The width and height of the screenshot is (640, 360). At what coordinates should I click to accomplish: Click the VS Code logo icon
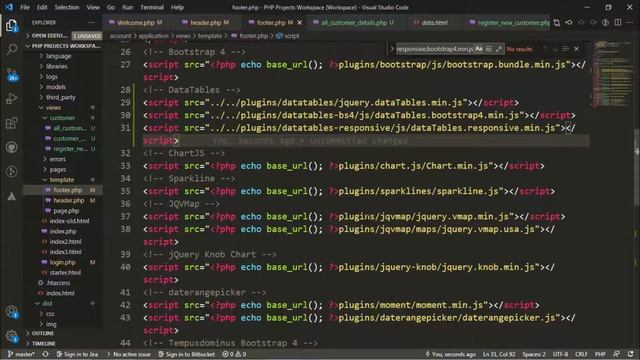[x=9, y=7]
